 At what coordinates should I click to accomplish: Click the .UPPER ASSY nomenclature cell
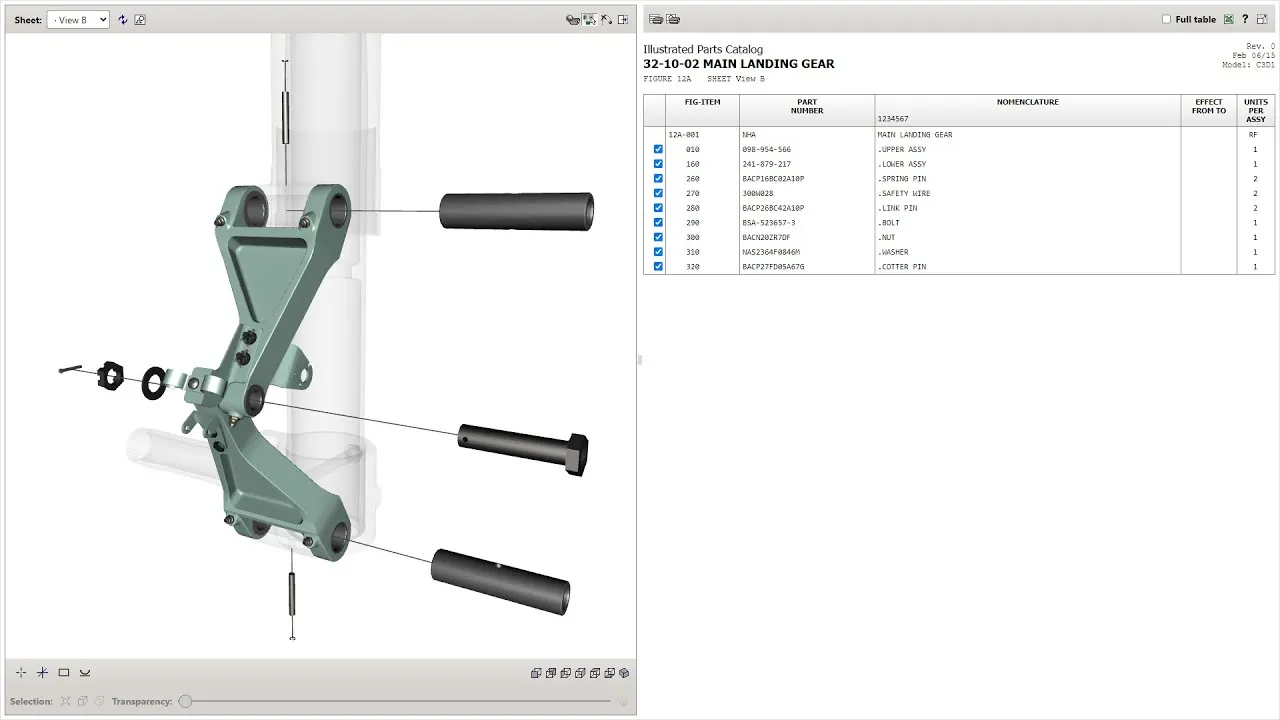coord(902,149)
